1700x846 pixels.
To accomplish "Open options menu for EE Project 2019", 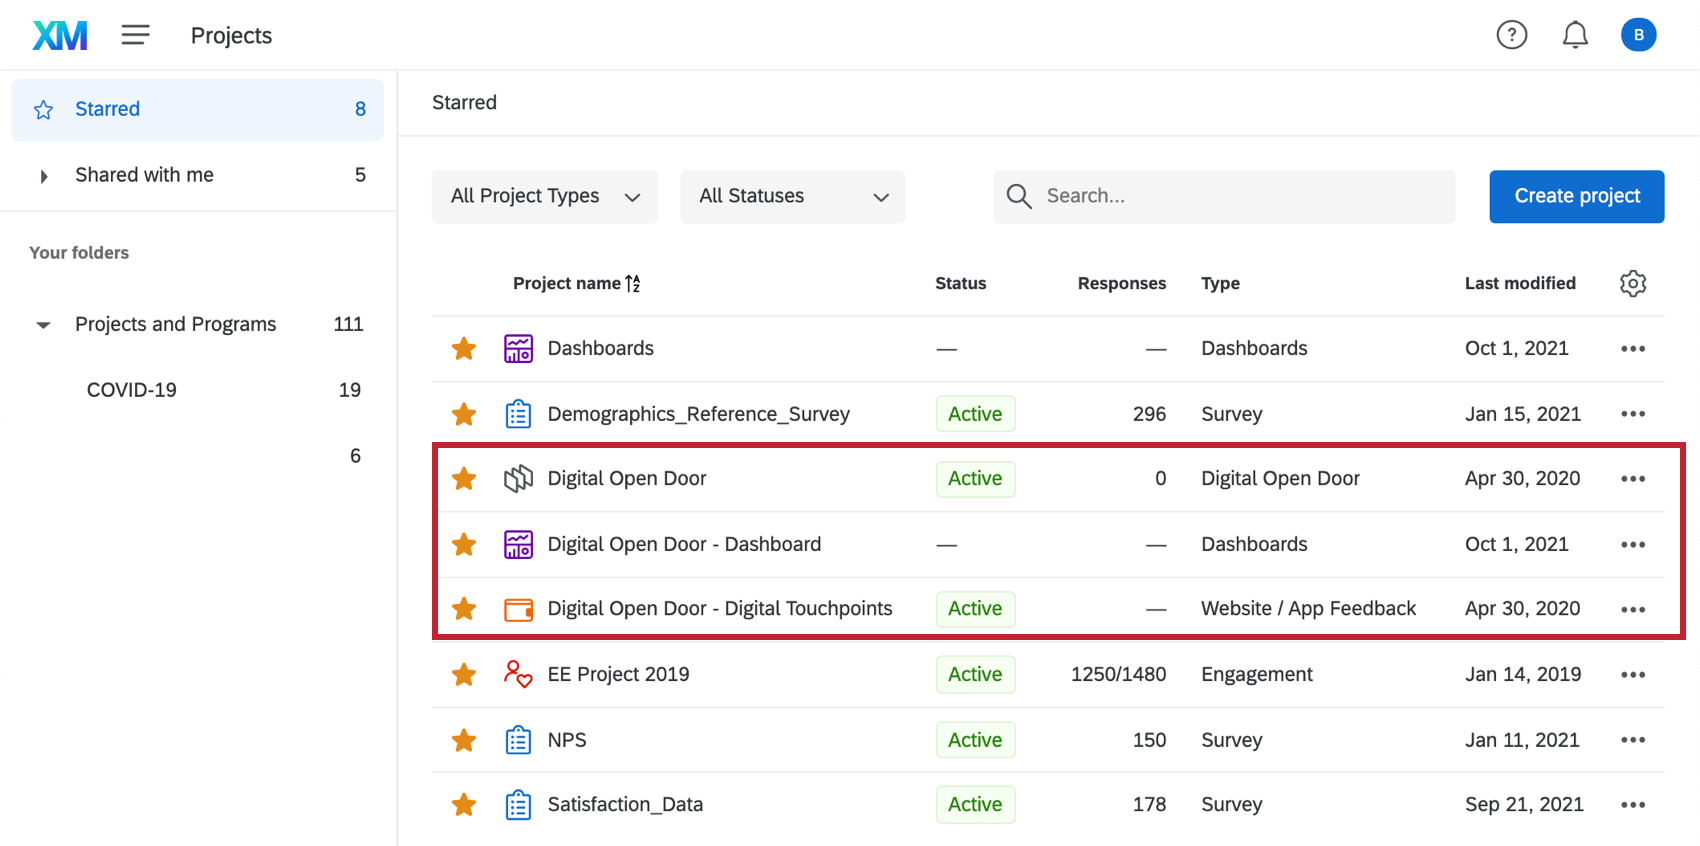I will pos(1632,675).
